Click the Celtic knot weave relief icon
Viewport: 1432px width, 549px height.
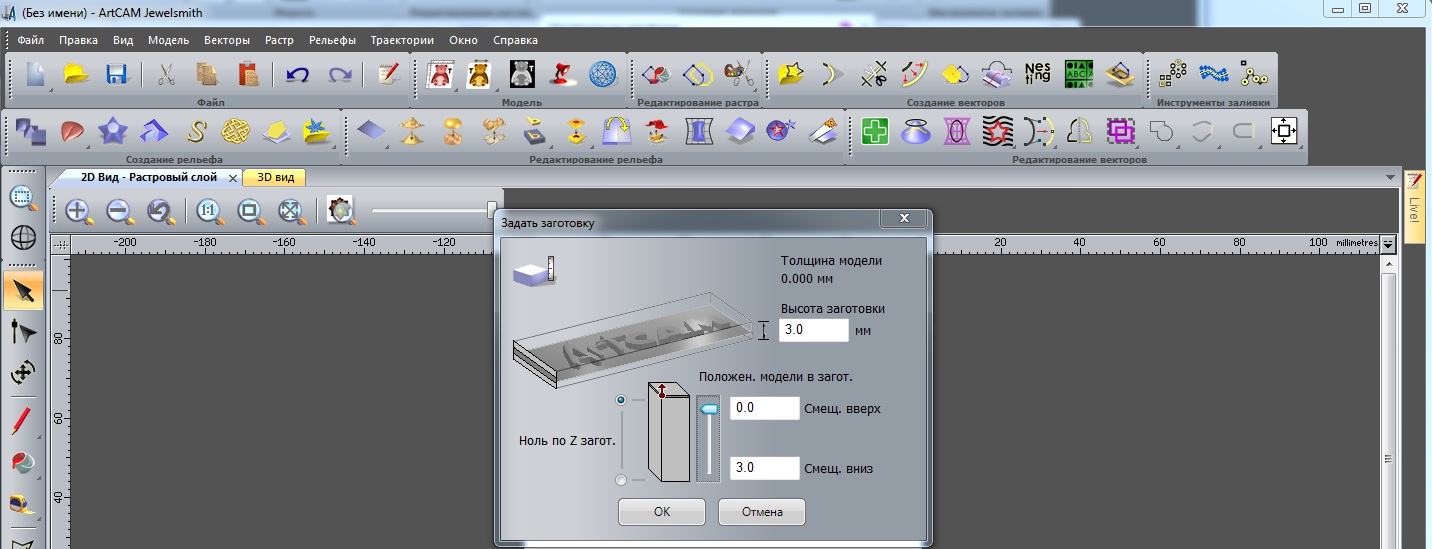(x=236, y=131)
